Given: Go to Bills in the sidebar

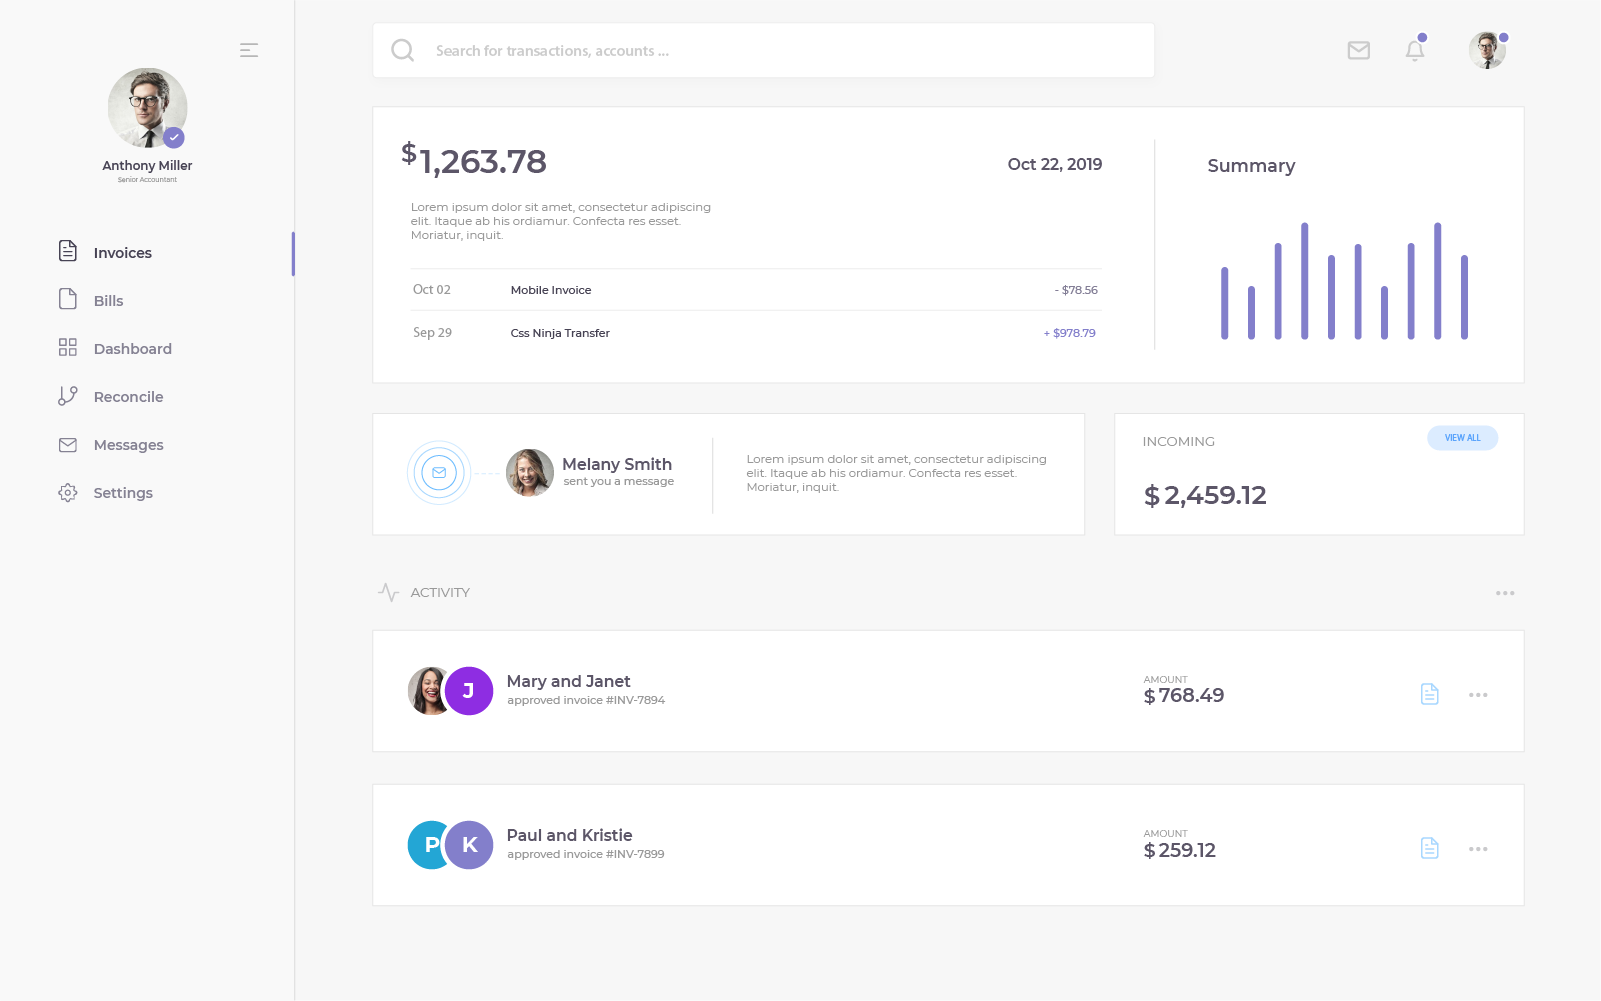Looking at the screenshot, I should (108, 301).
